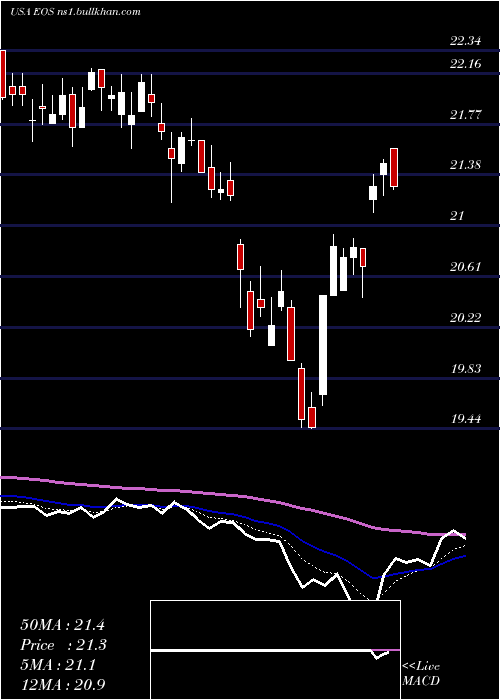The width and height of the screenshot is (500, 700).
Task: Select the 22.34 price level label
Action: [465, 41]
